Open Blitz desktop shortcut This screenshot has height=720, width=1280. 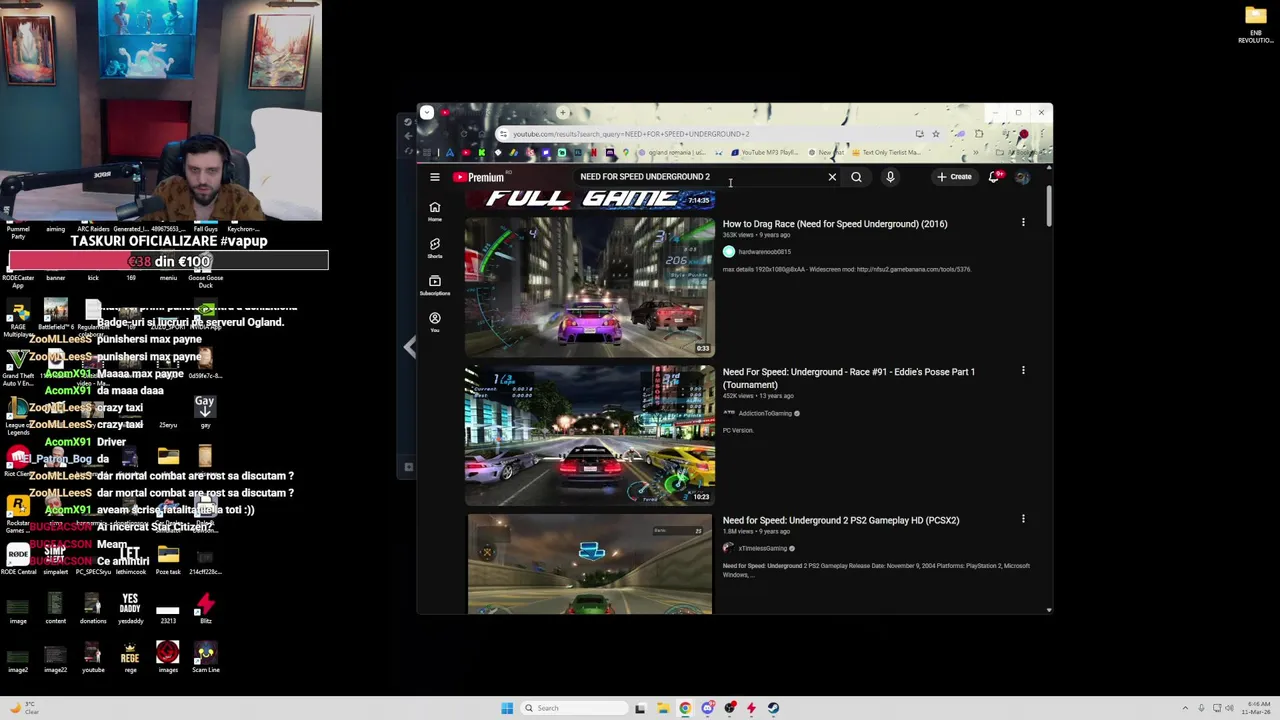pos(205,608)
